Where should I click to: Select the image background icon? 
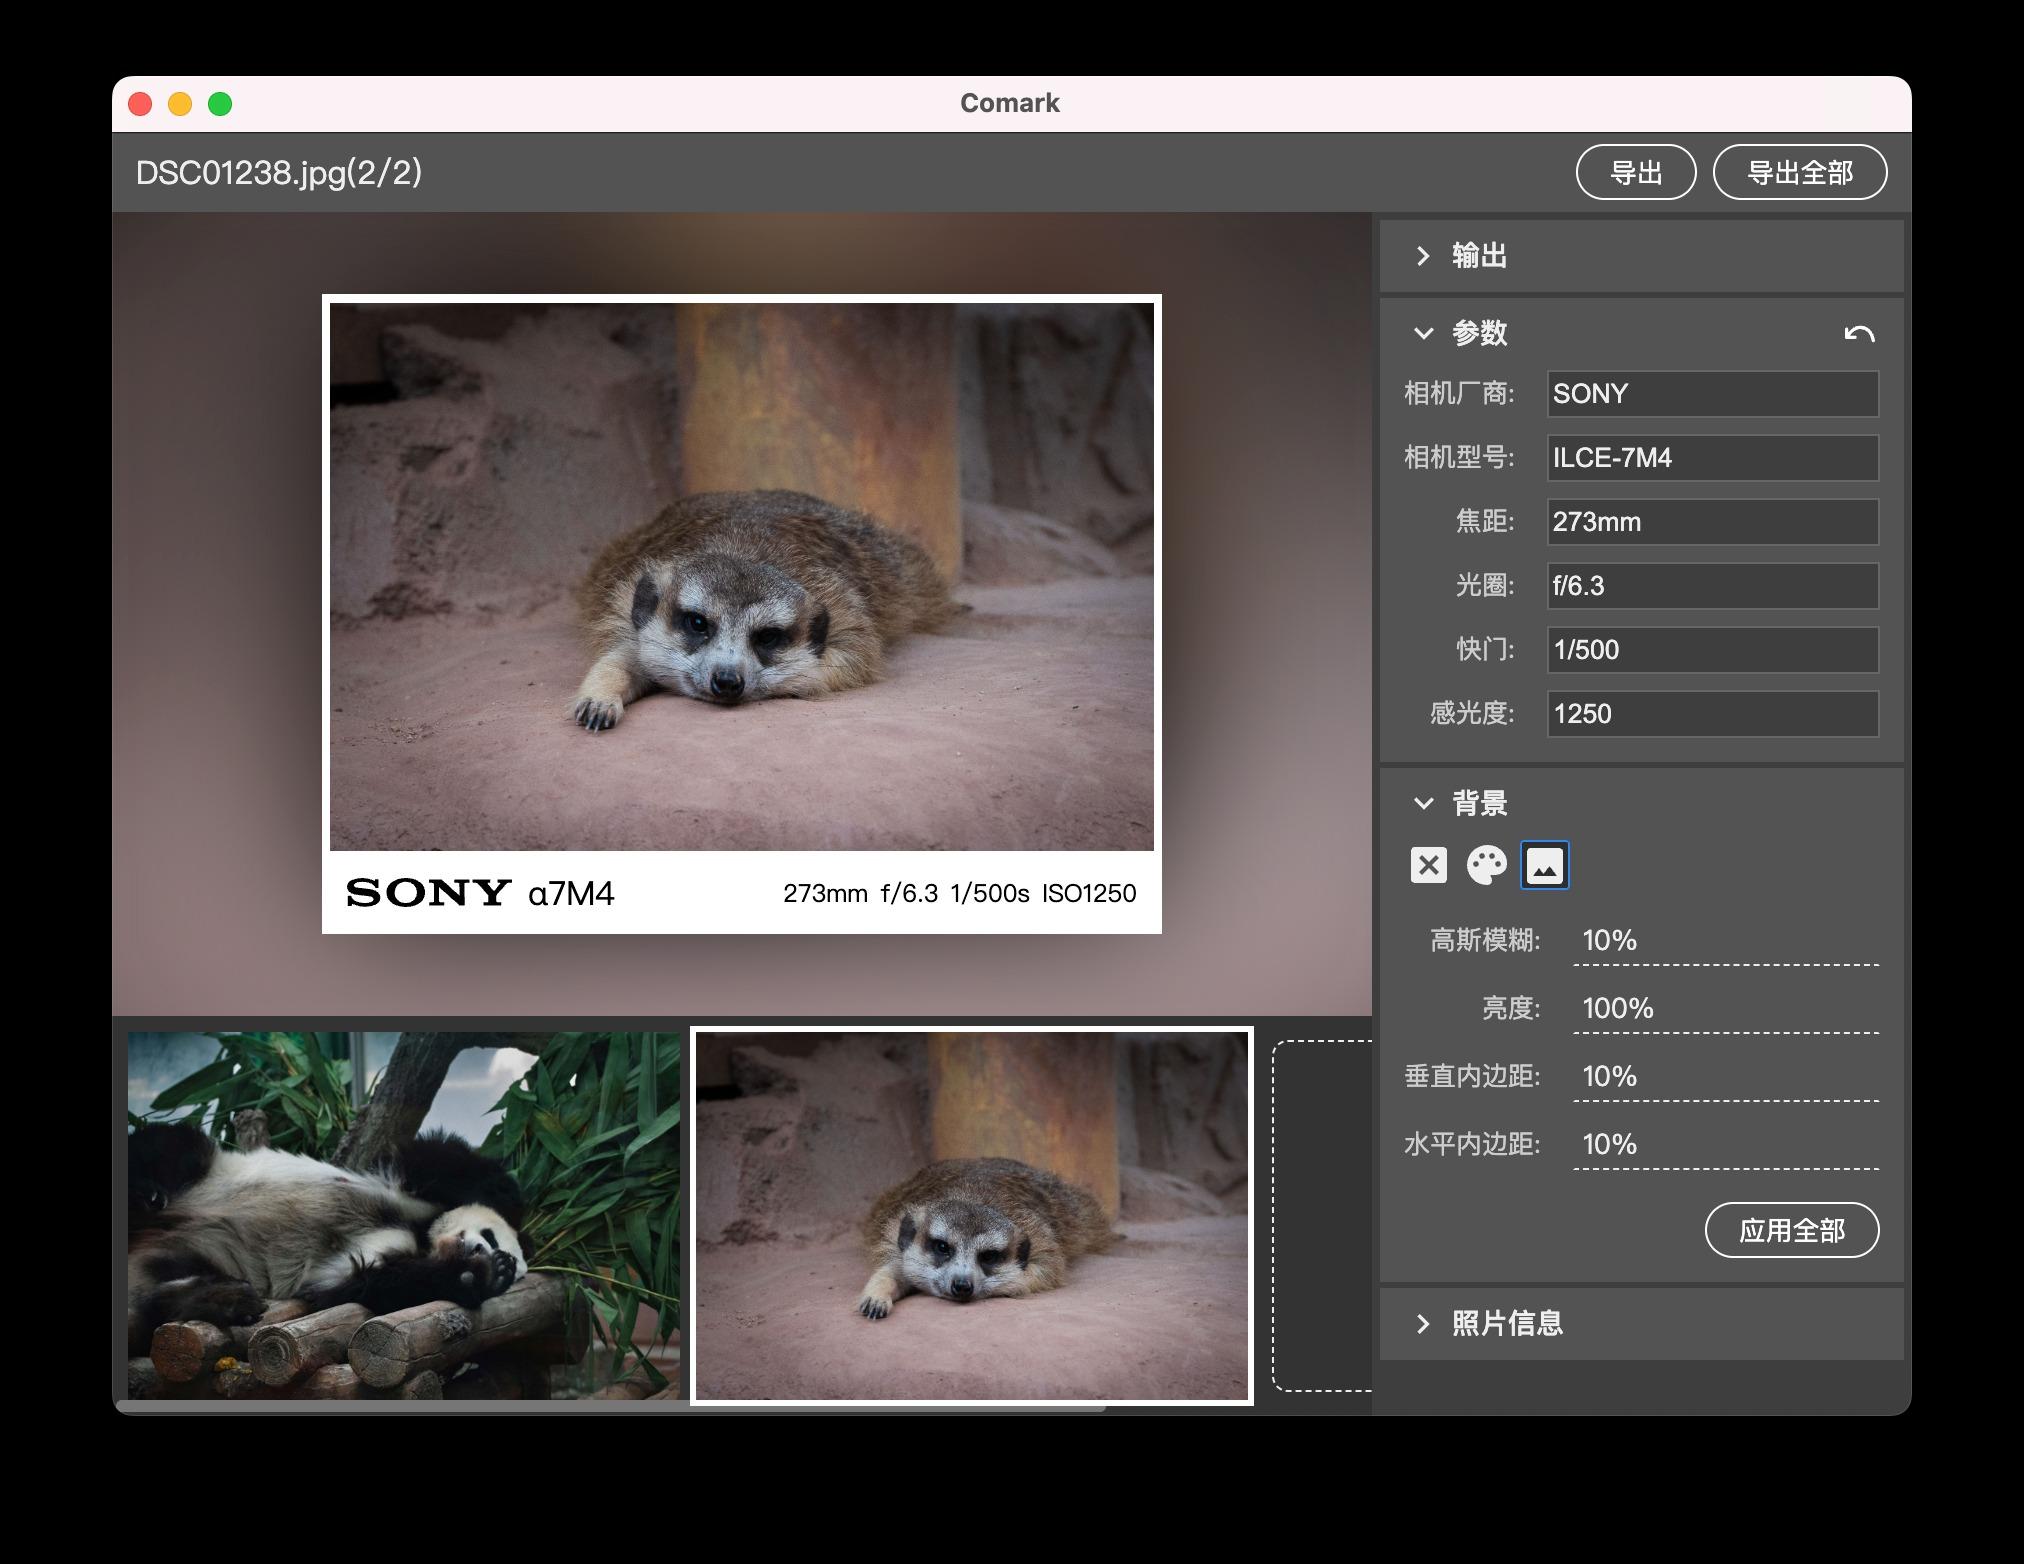(x=1545, y=865)
